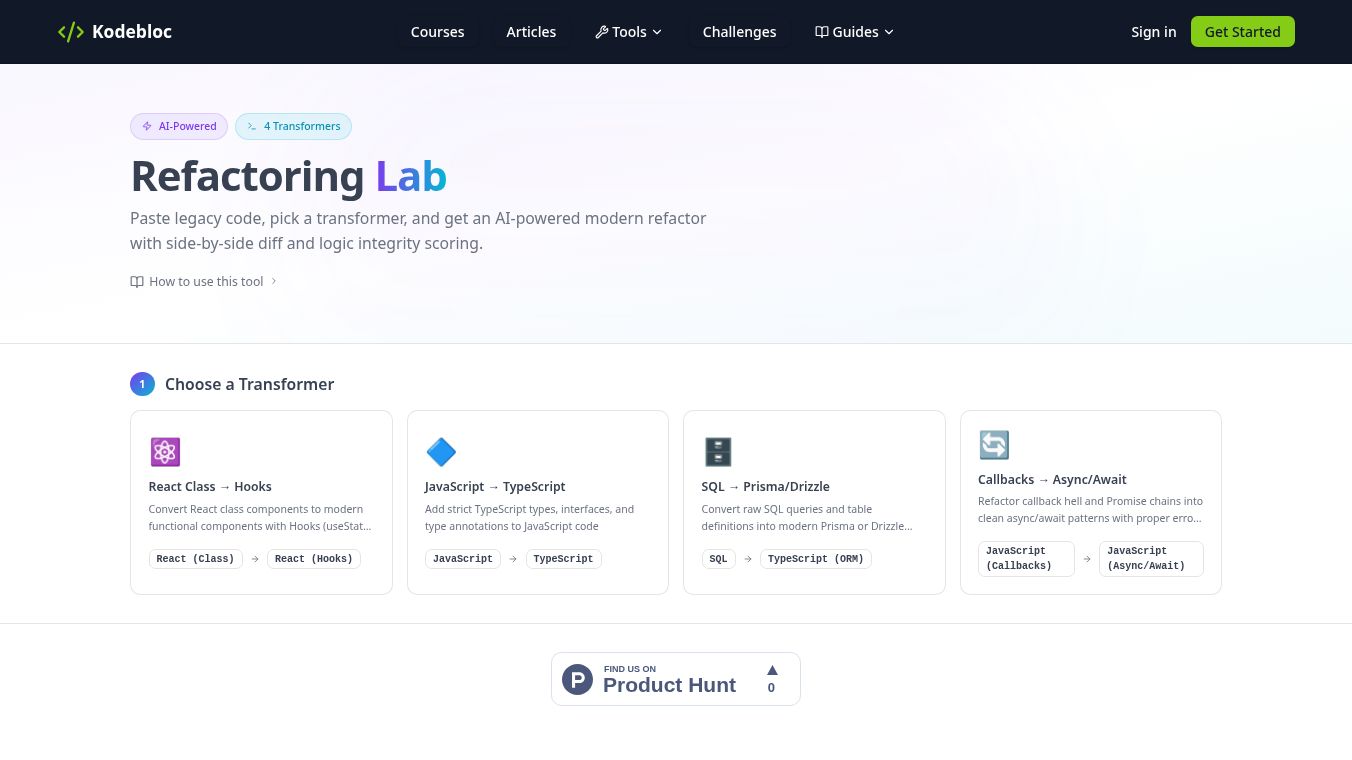This screenshot has width=1352, height=760.
Task: Expand the chevron next to Guides
Action: [889, 32]
